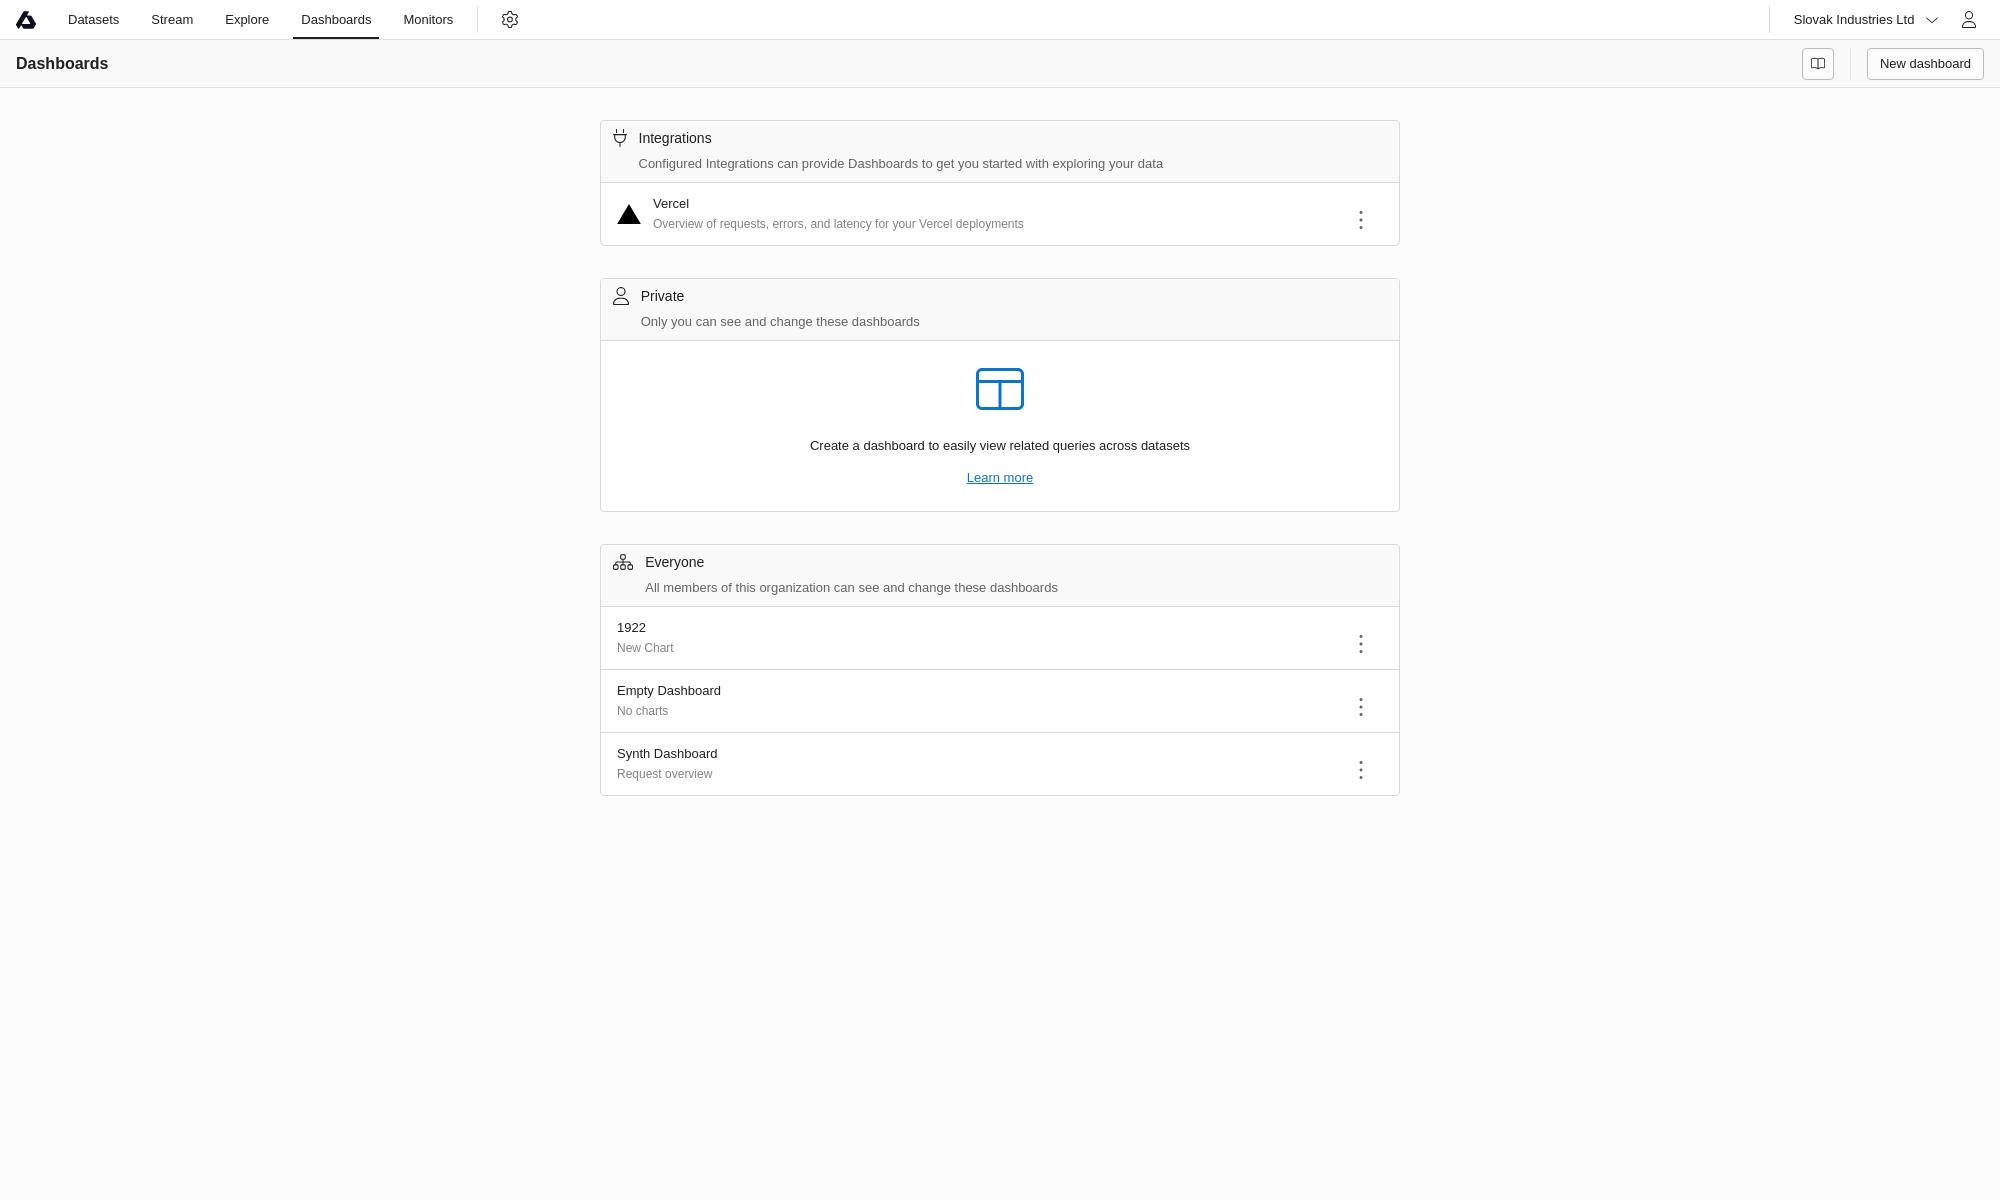This screenshot has height=1200, width=2000.
Task: Click the Axiom logo icon
Action: point(26,20)
